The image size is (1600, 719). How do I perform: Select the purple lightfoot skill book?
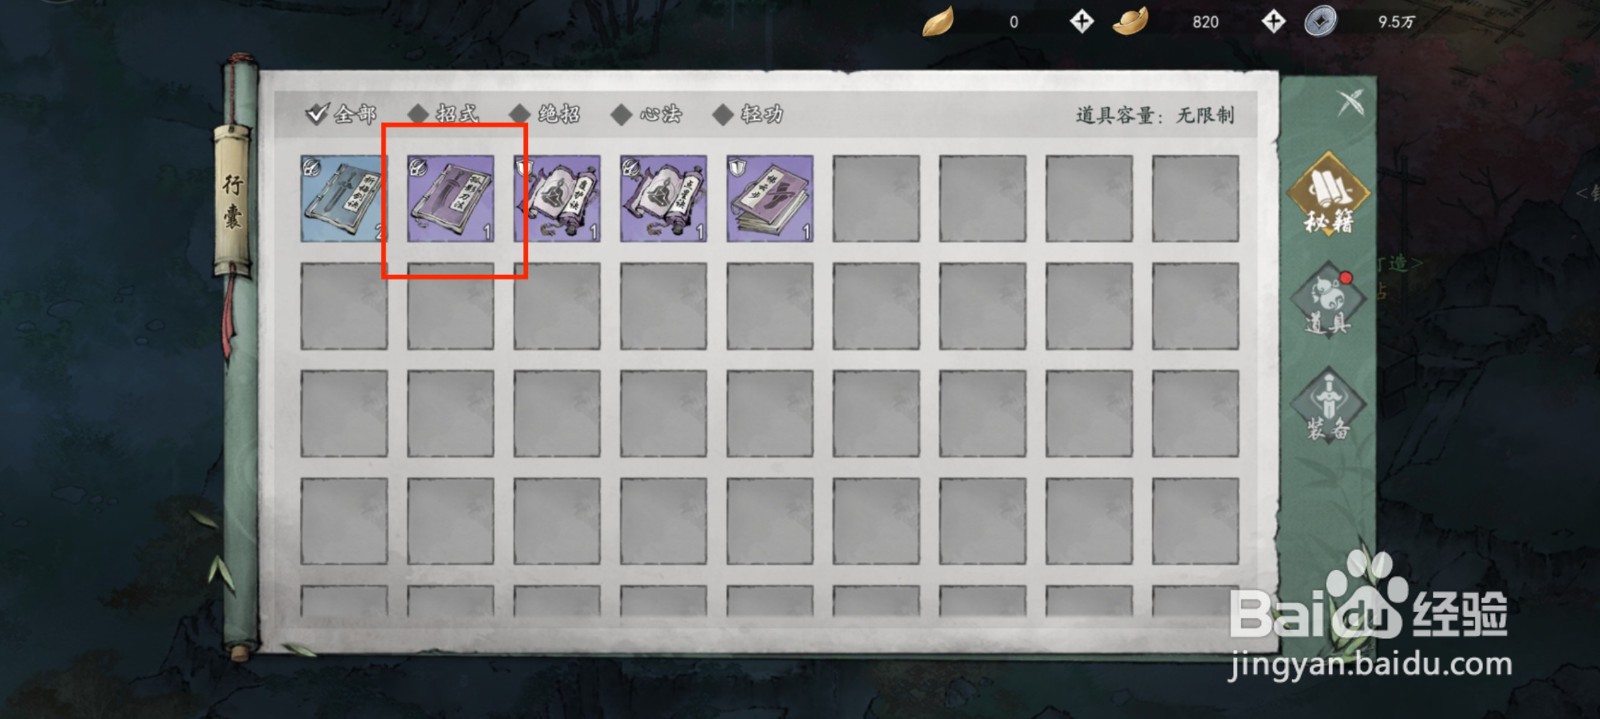[x=770, y=198]
